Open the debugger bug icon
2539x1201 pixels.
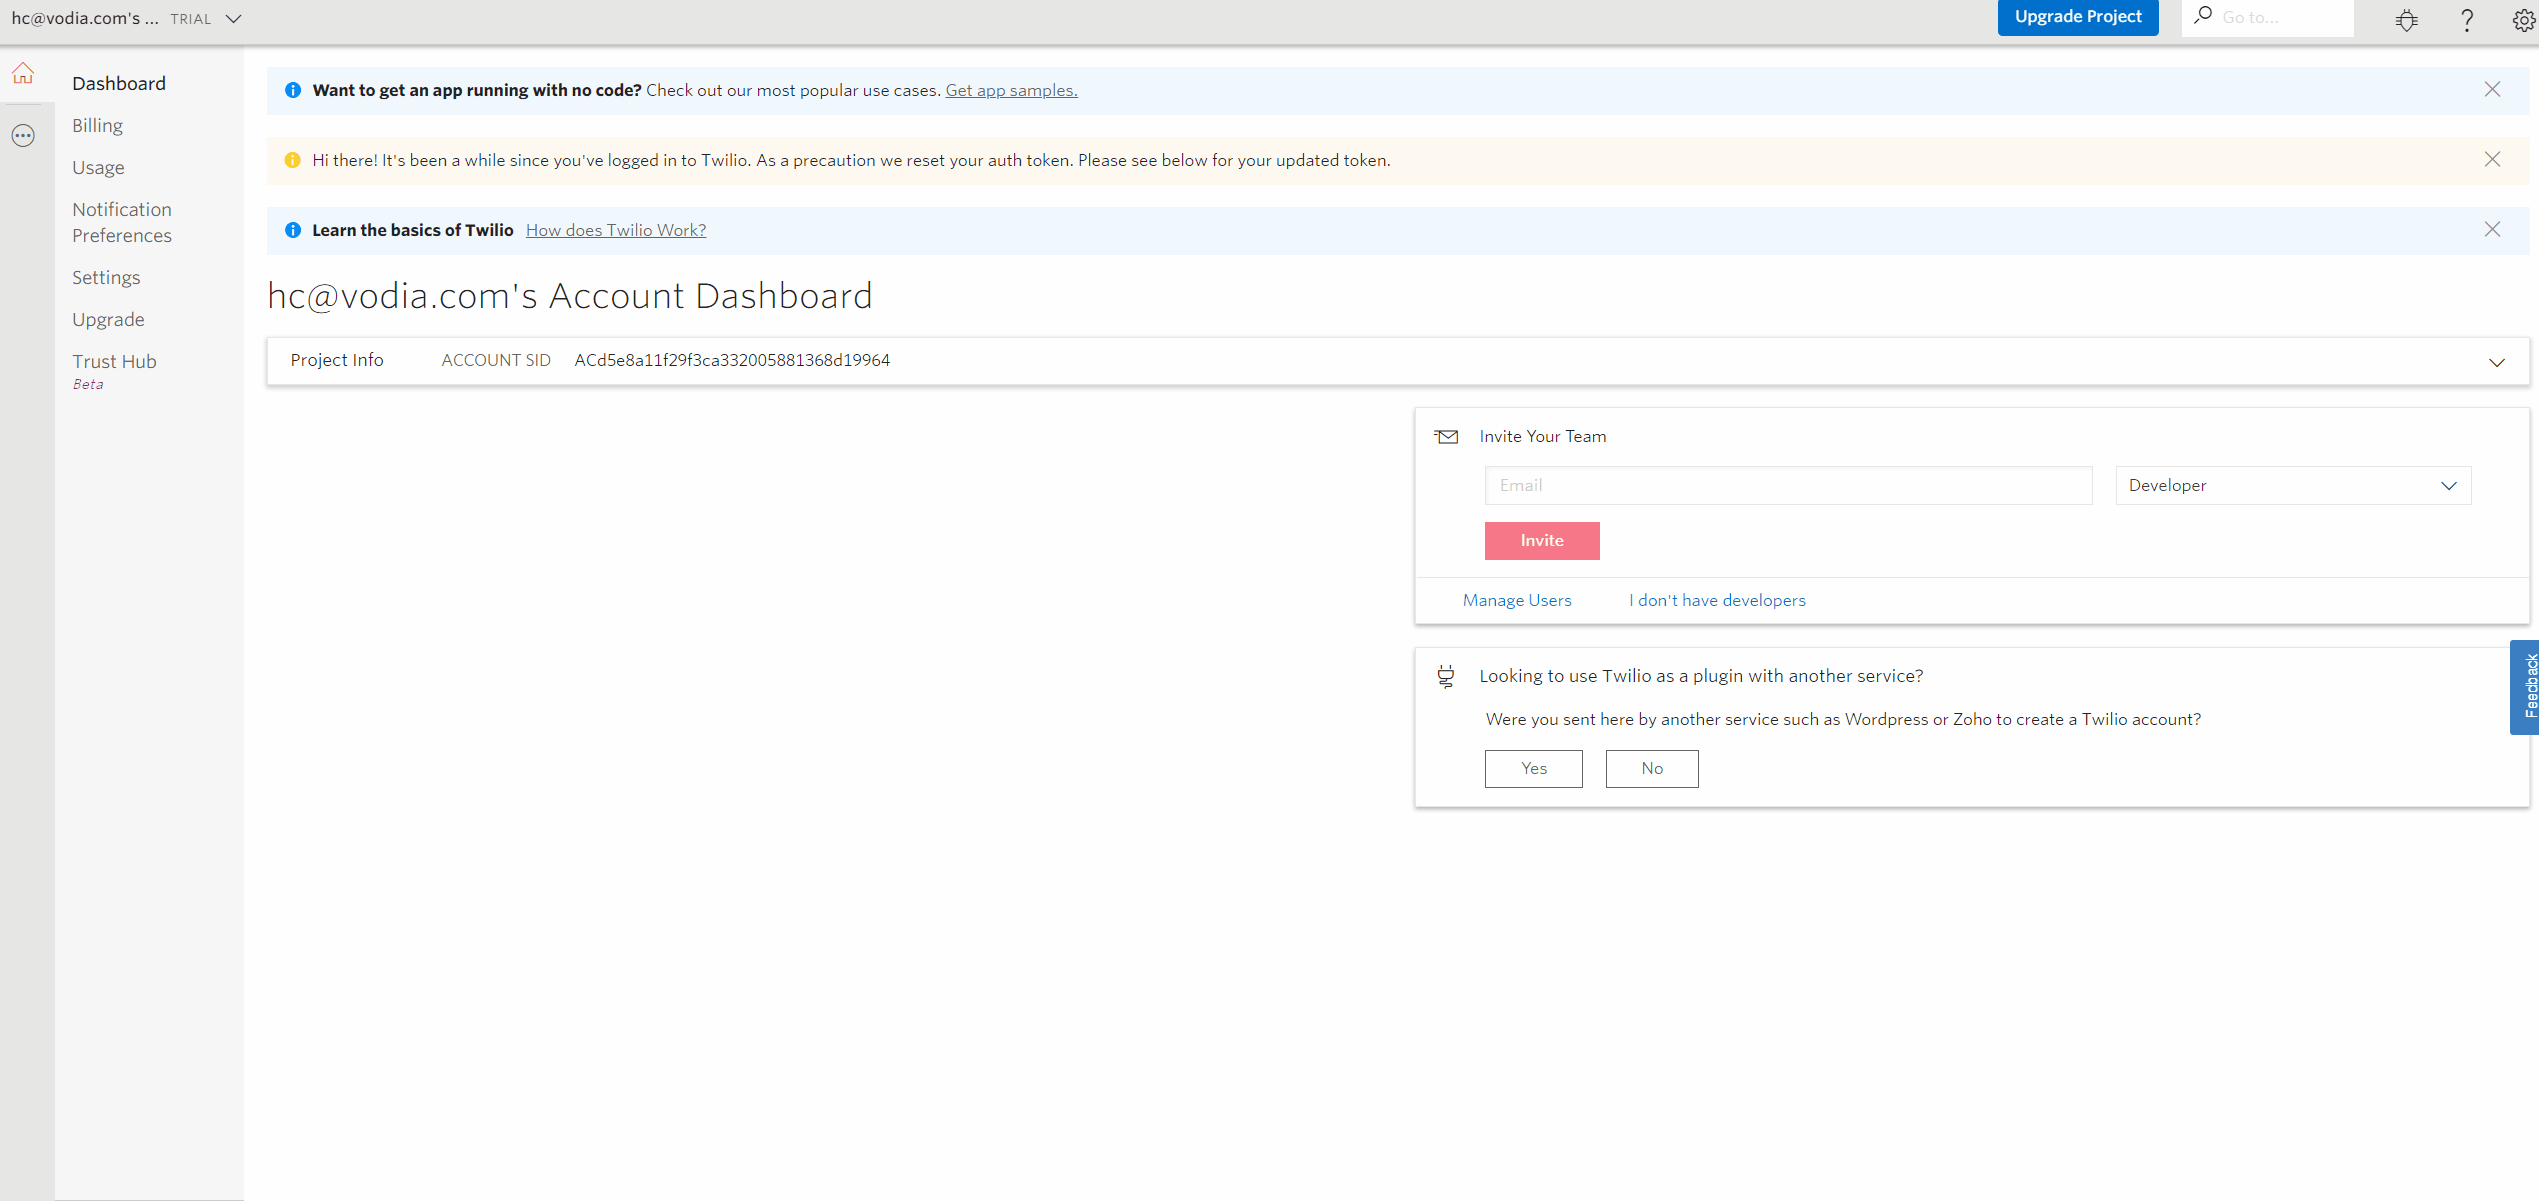coord(2406,19)
